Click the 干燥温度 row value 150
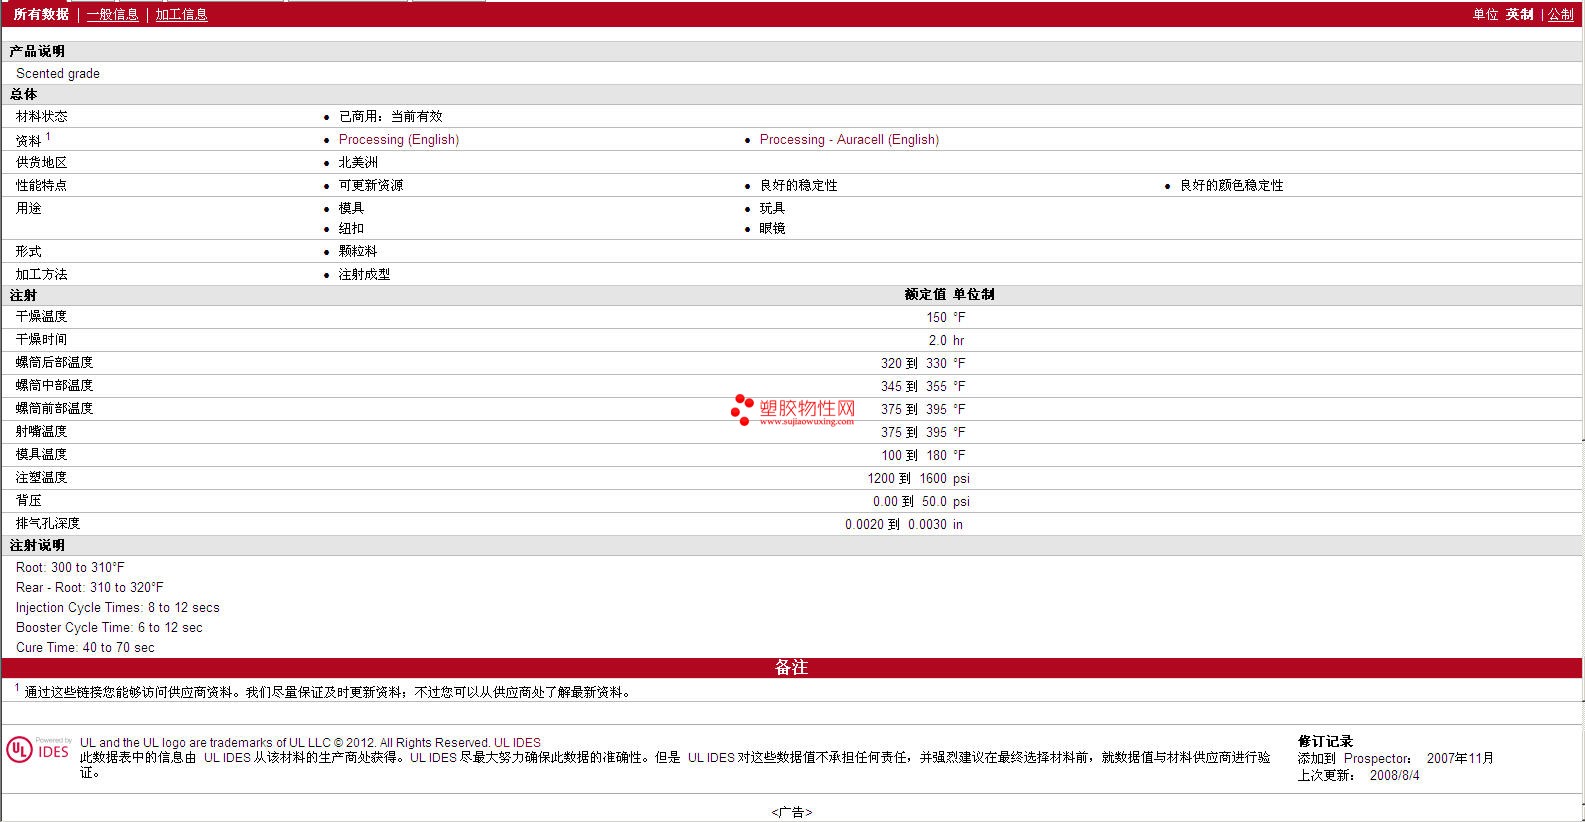This screenshot has height=822, width=1585. coord(936,317)
